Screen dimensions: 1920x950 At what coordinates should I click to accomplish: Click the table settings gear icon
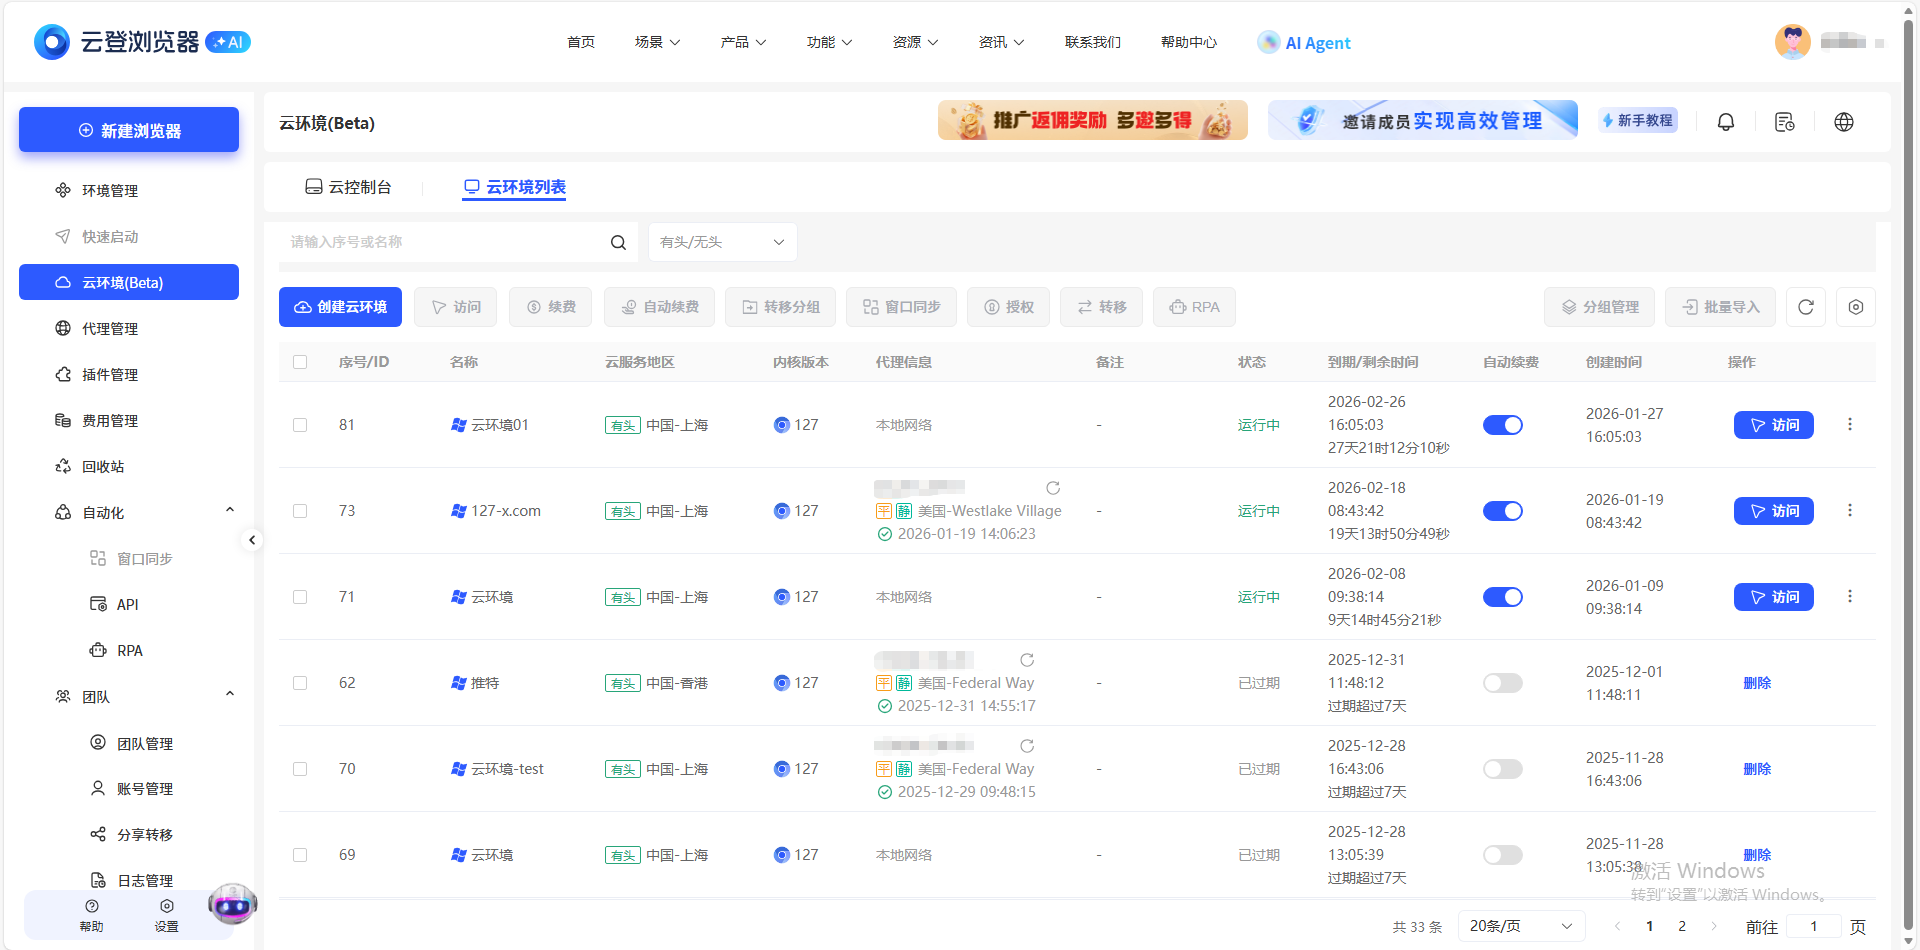[x=1856, y=307]
